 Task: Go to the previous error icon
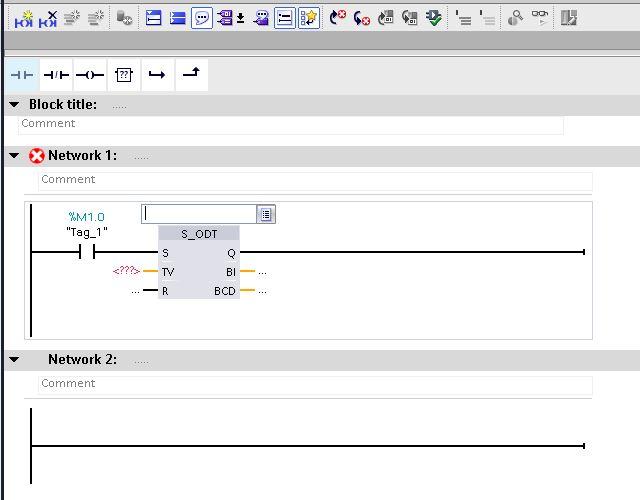338,18
